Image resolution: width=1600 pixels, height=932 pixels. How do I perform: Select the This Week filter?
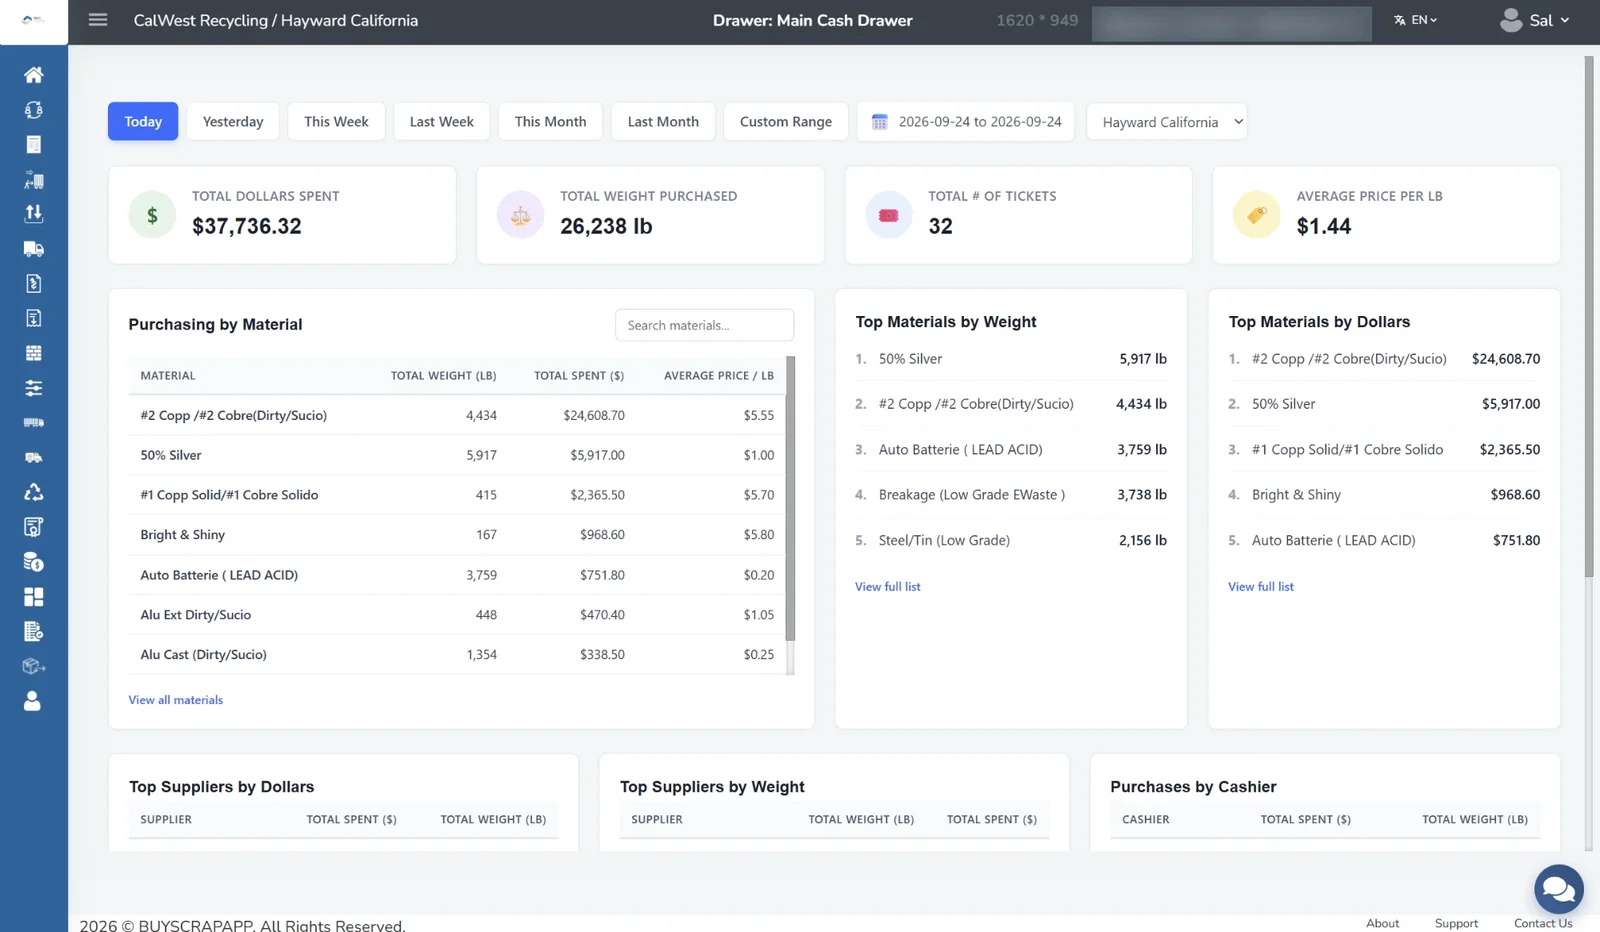pyautogui.click(x=336, y=122)
